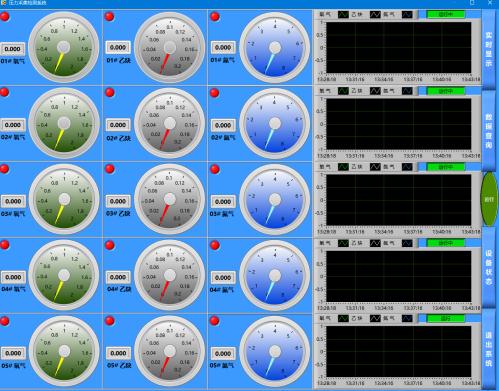Click the oxygen plot legend icon, fifth chart

[x=343, y=319]
